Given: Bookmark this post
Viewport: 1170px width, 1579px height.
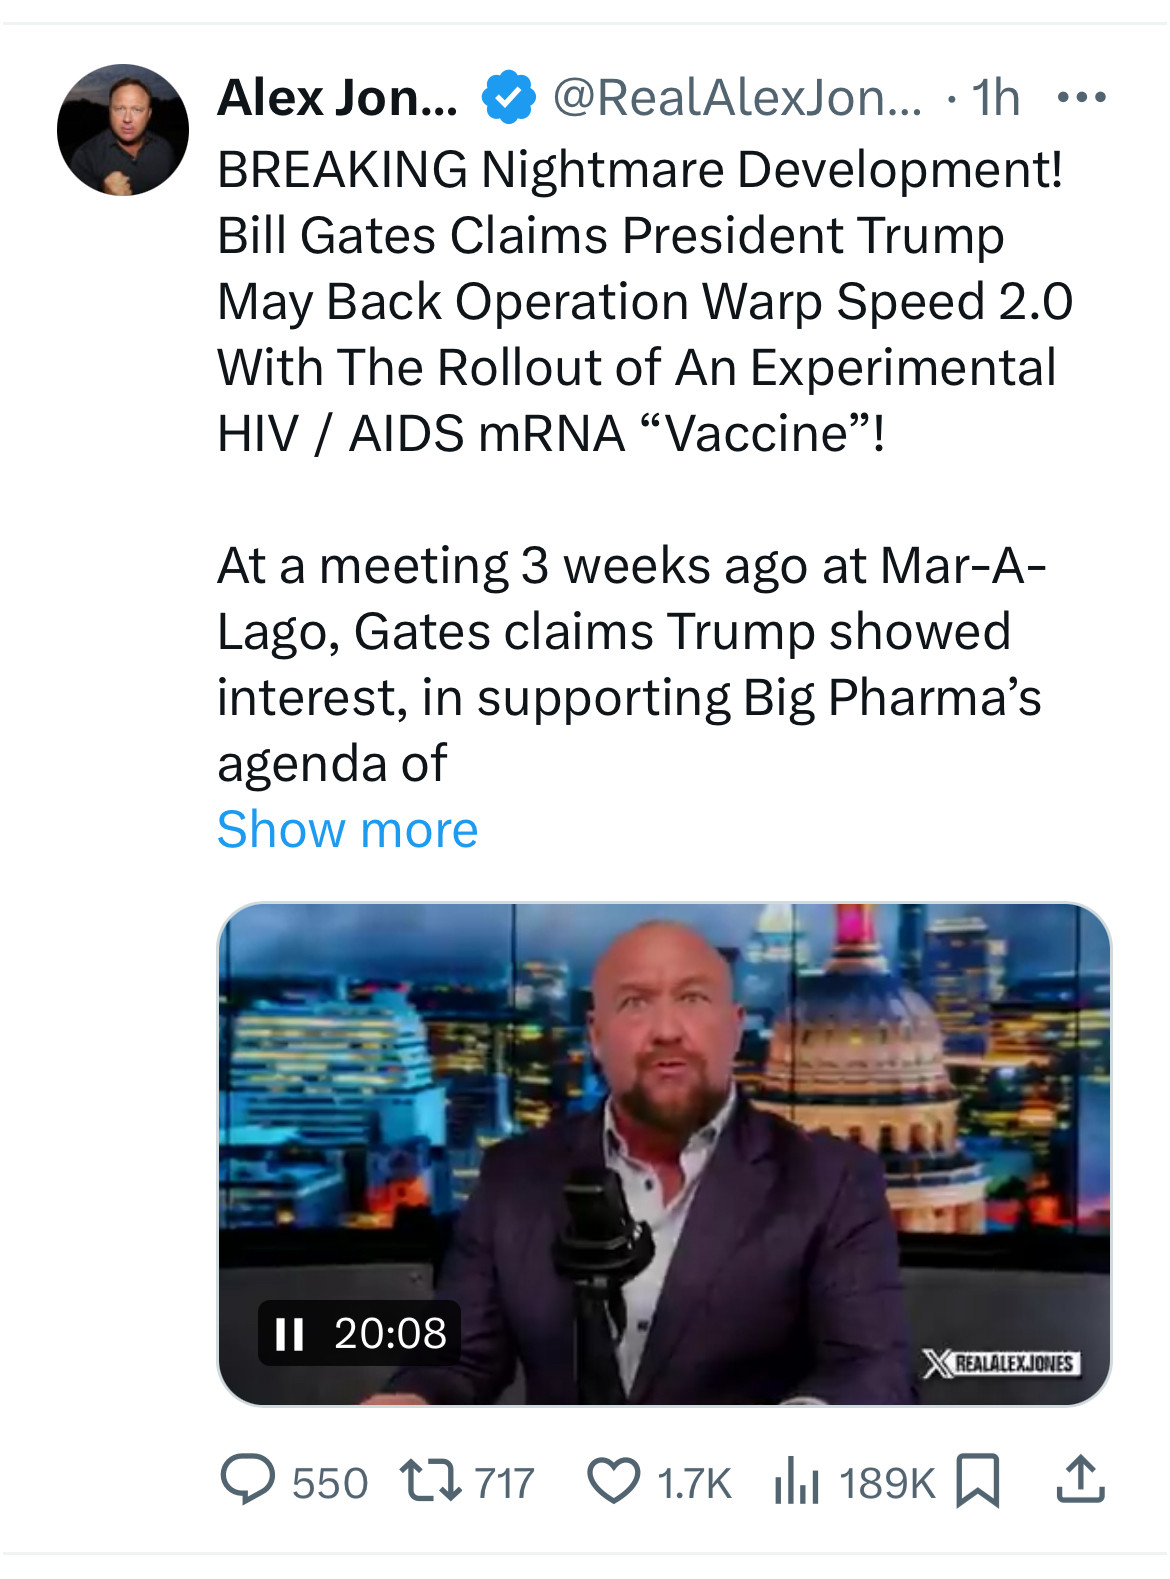Looking at the screenshot, I should click(x=977, y=1481).
